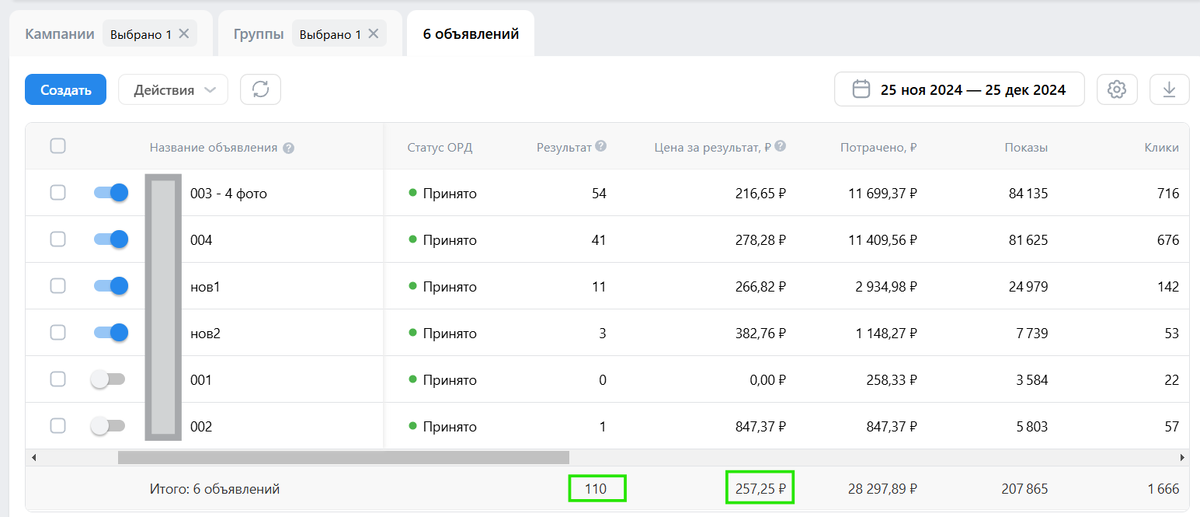Open ad named 003 - 4 фото
Viewport: 1200px width, 517px height.
[x=228, y=193]
